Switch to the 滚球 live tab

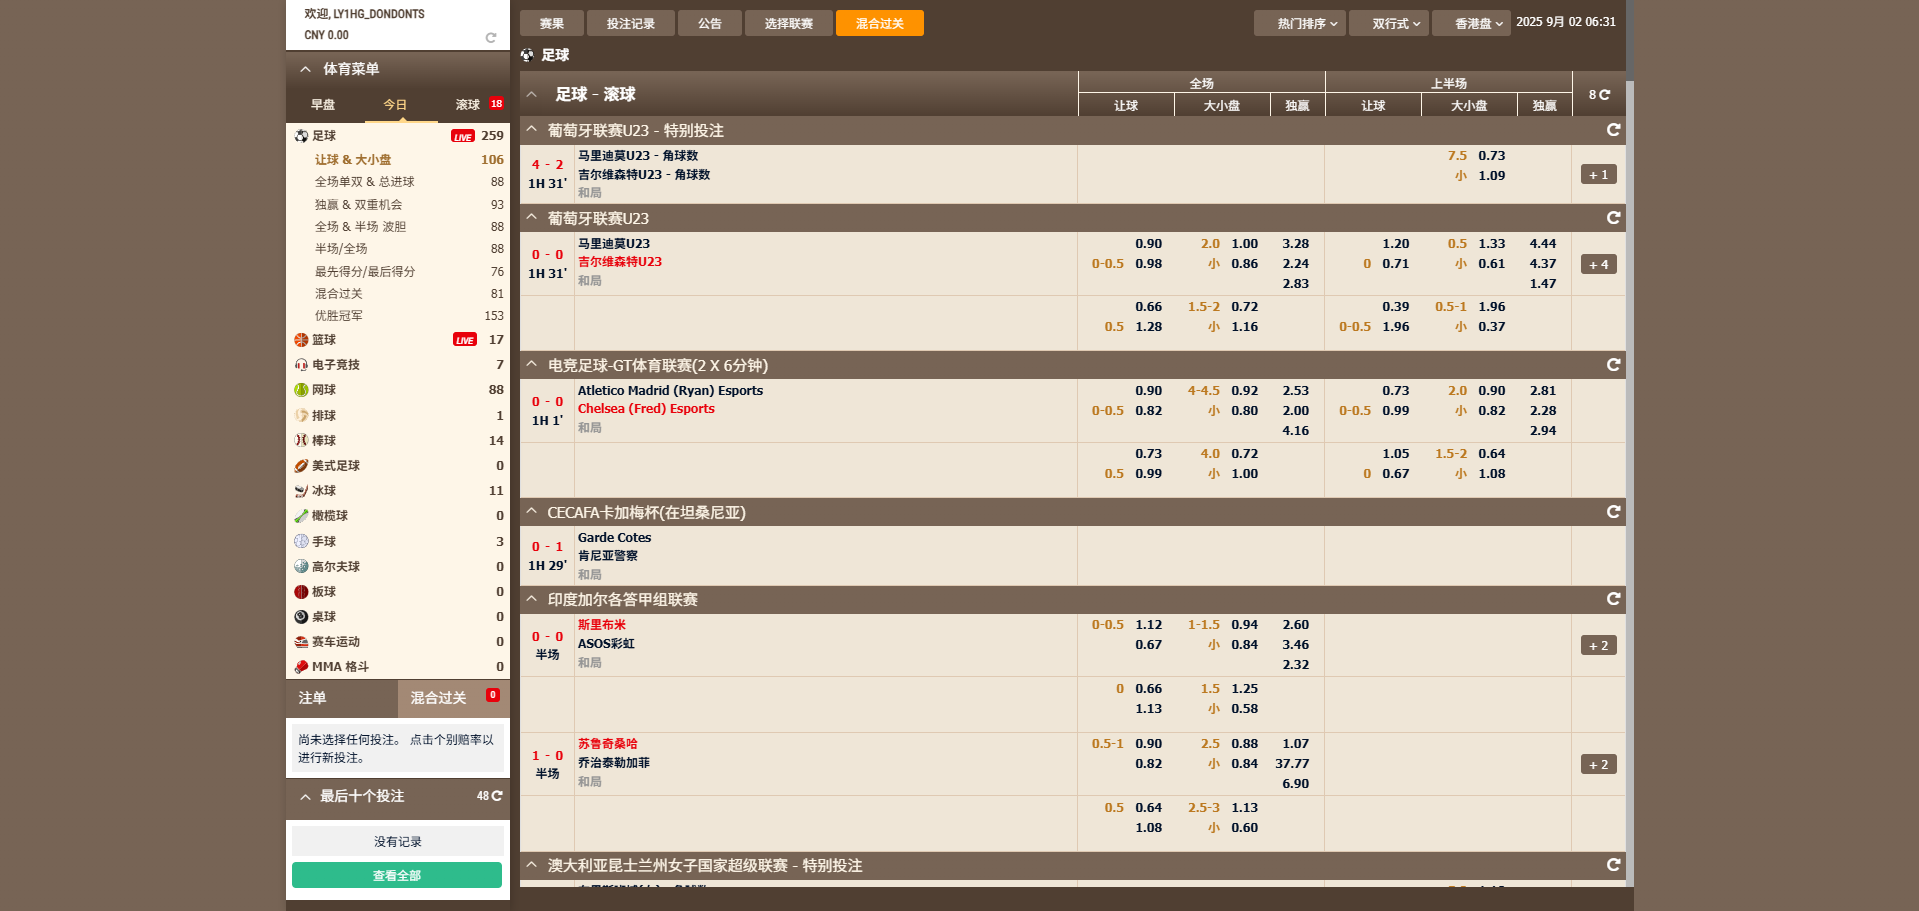point(468,105)
